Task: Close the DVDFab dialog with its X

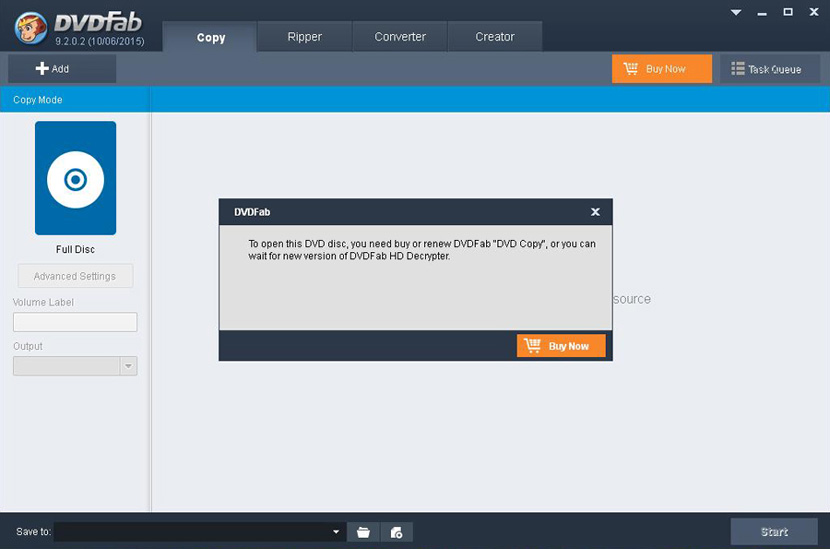Action: click(596, 212)
